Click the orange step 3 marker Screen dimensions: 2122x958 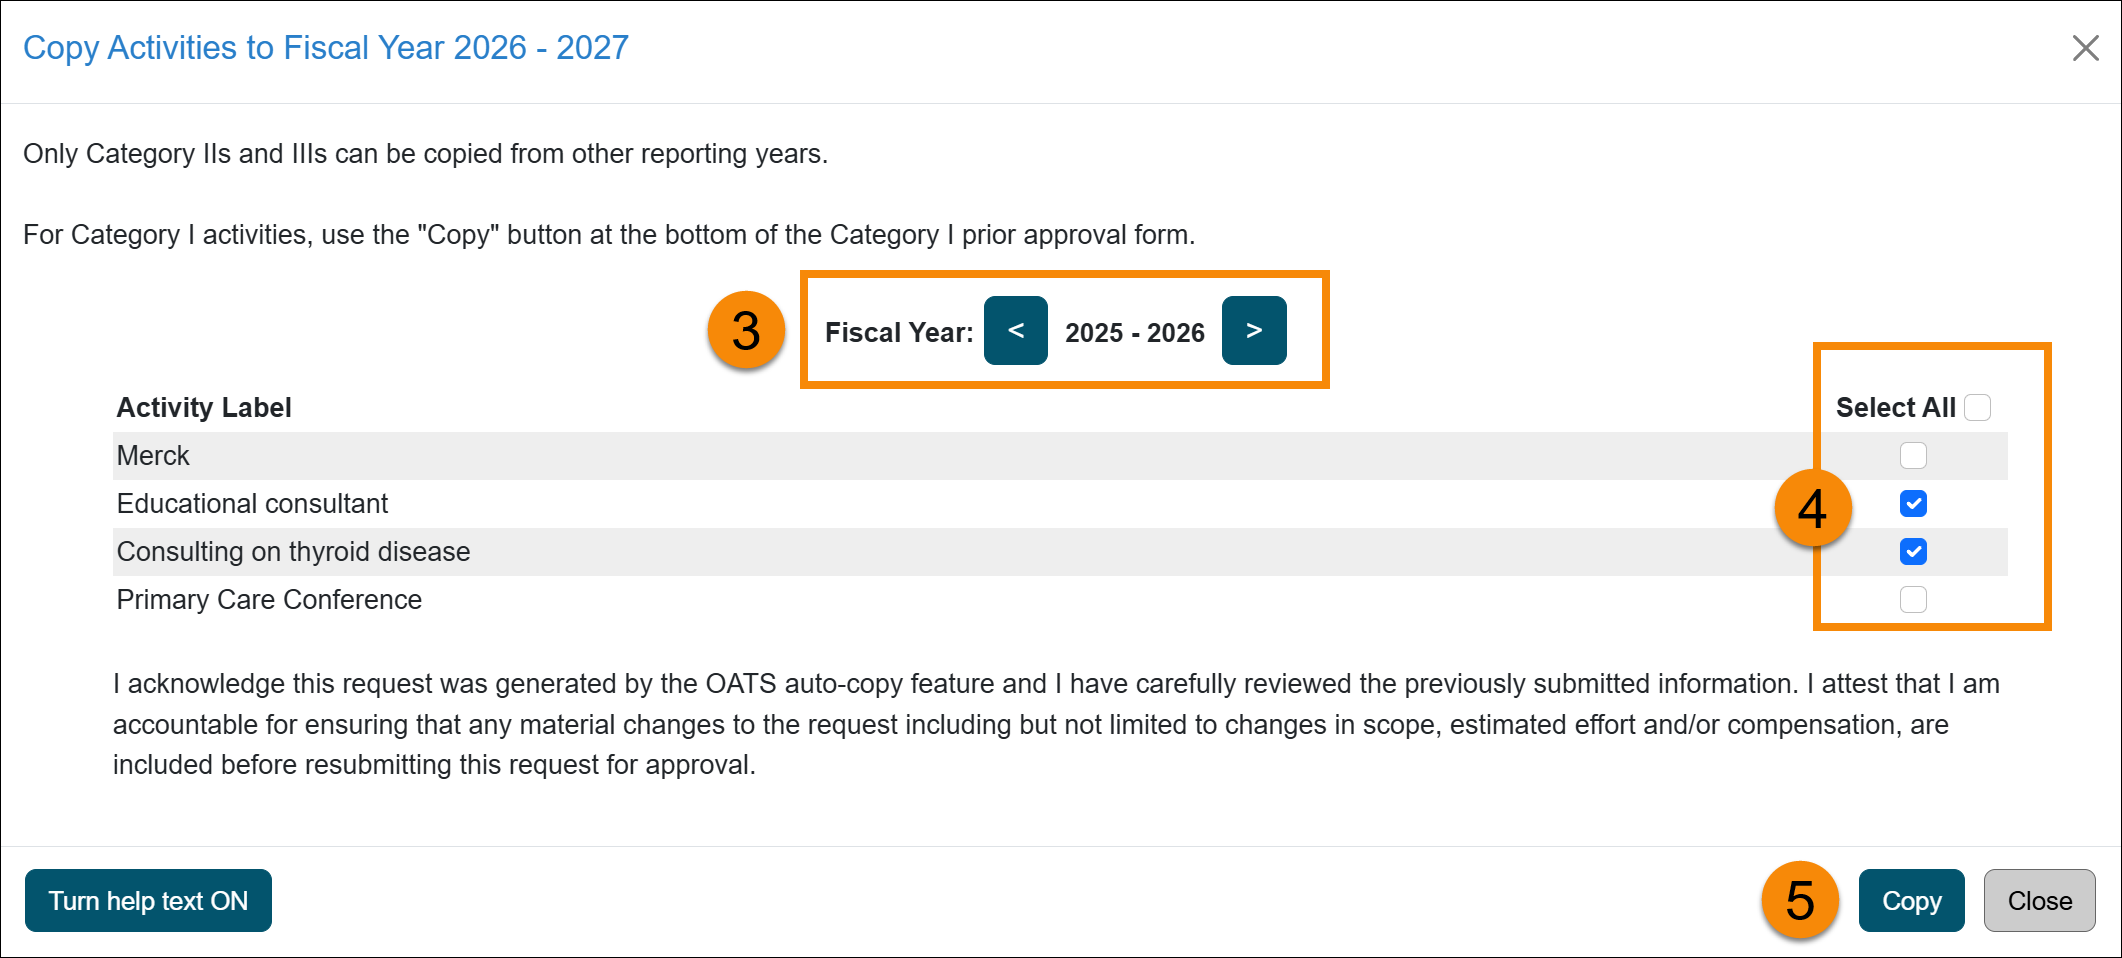pyautogui.click(x=746, y=331)
